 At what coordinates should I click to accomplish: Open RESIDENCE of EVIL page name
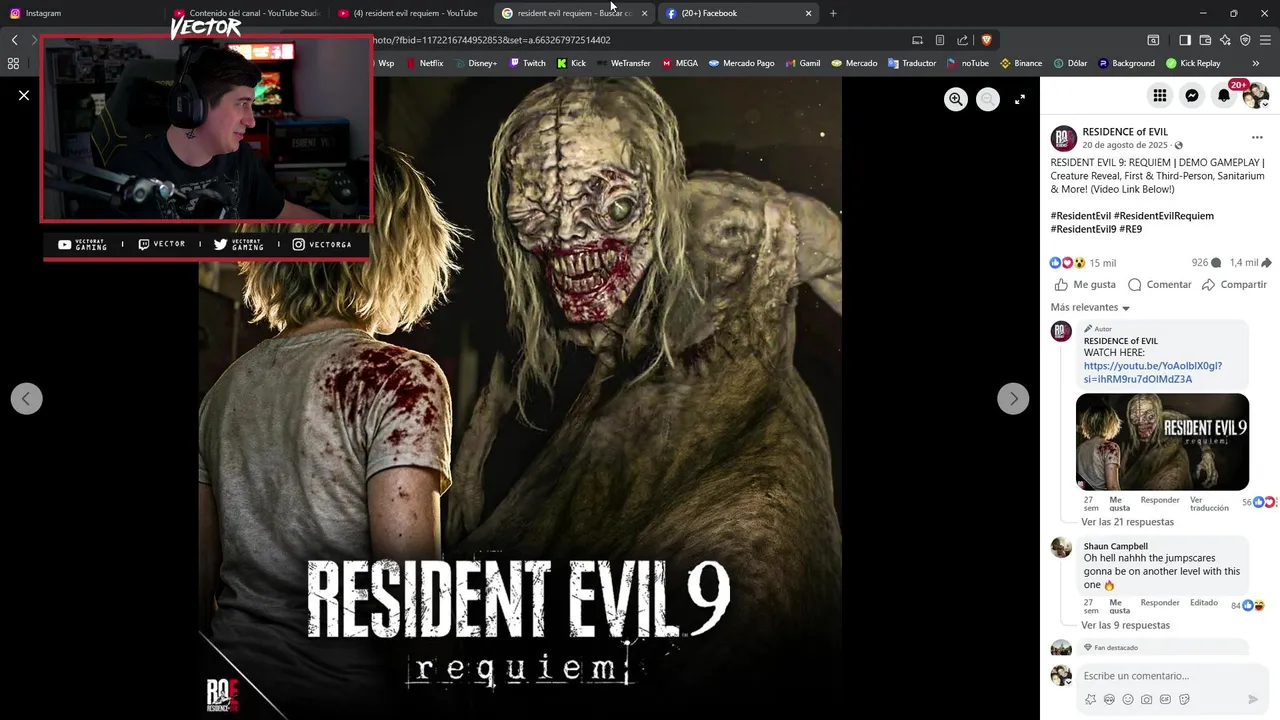pos(1125,132)
